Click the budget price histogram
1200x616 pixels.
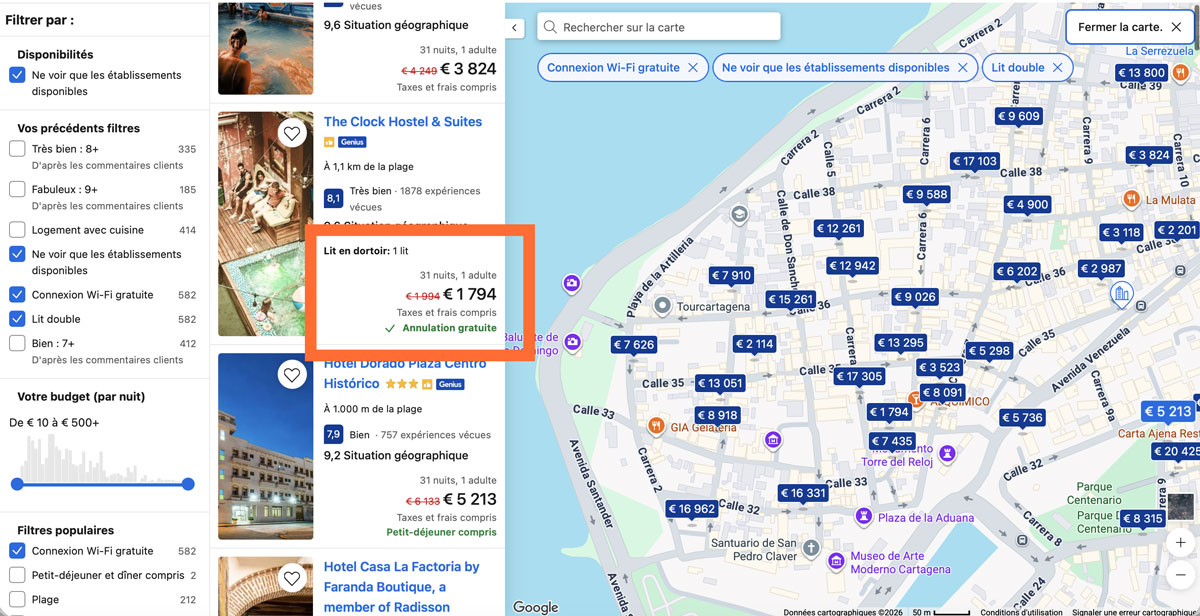[x=103, y=458]
